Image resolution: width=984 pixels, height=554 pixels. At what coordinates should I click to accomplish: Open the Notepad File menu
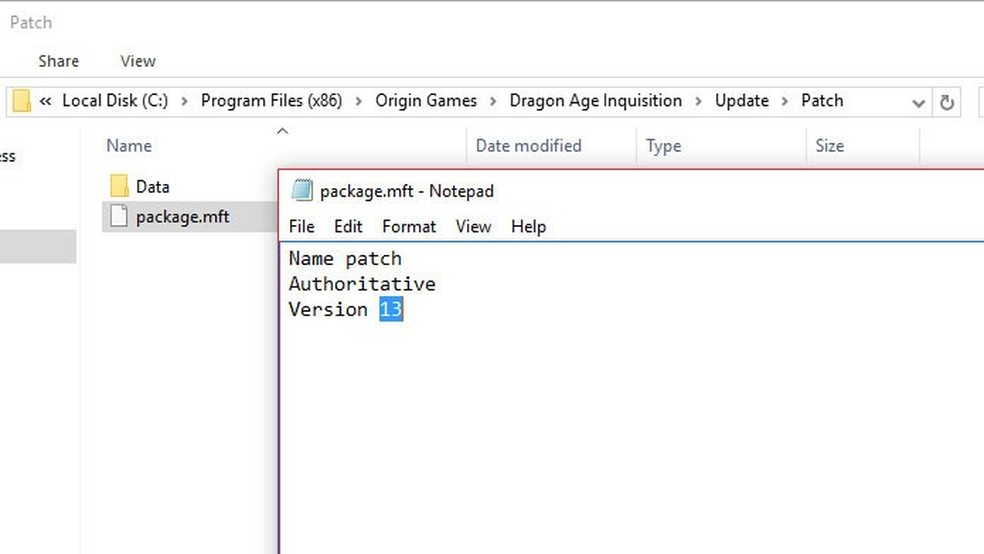click(x=301, y=226)
